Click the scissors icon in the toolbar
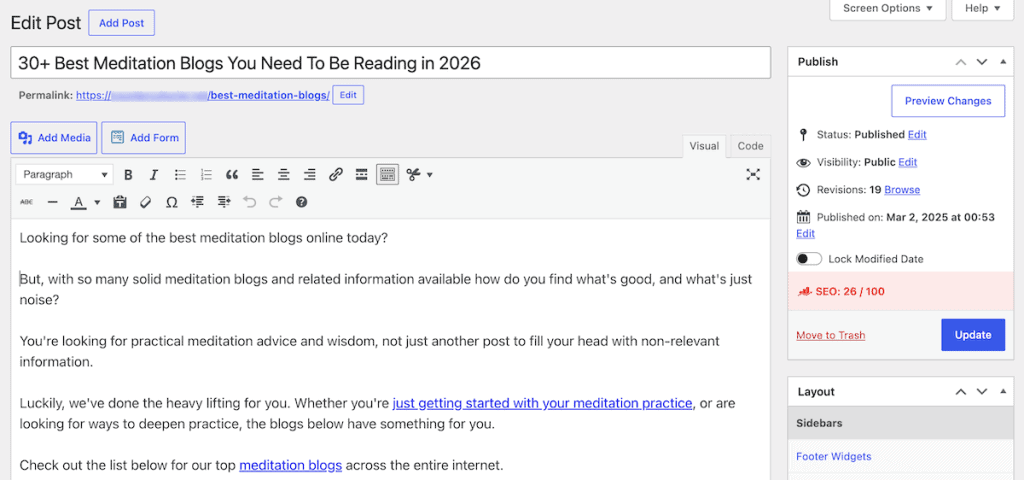The image size is (1024, 480). coord(413,174)
